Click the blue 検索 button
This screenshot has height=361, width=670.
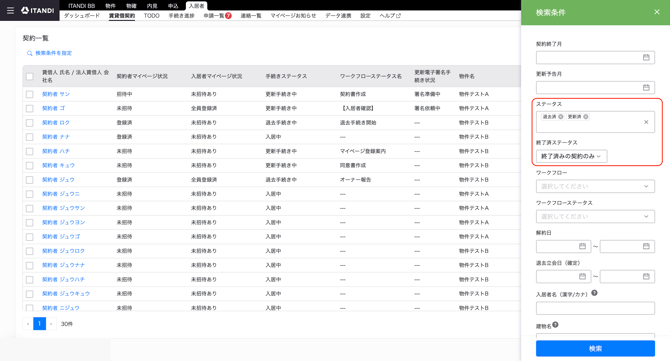click(595, 349)
